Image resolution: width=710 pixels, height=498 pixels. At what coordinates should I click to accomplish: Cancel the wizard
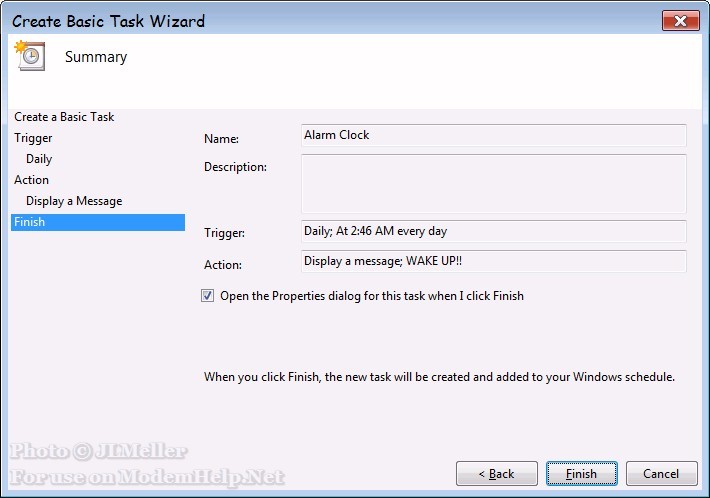(x=661, y=474)
